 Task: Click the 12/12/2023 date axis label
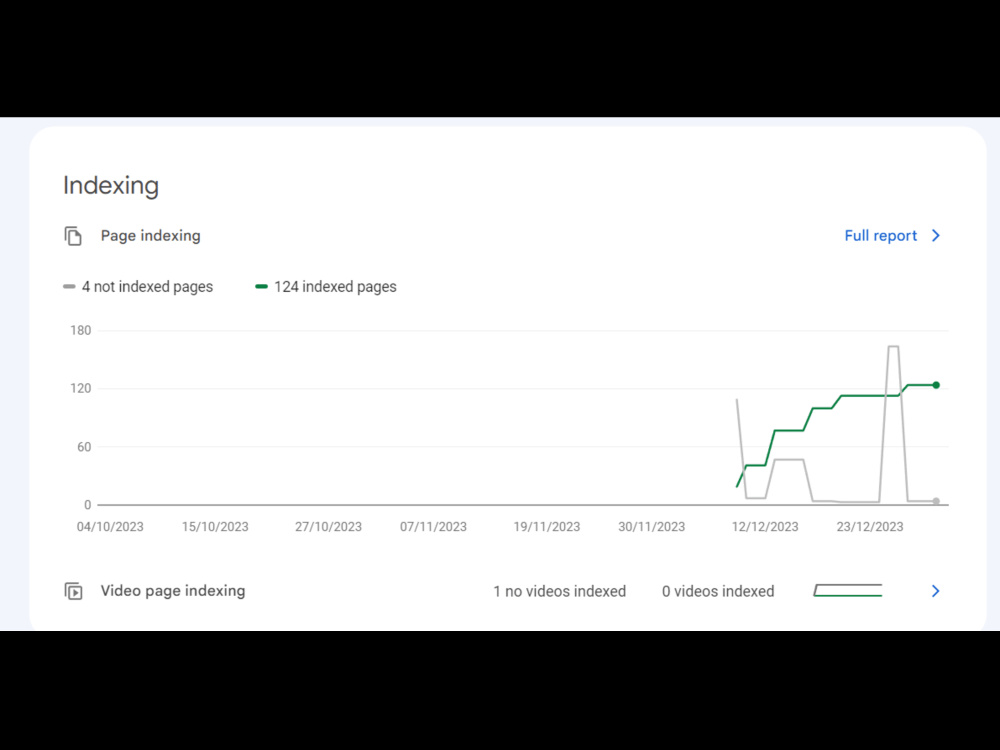765,527
